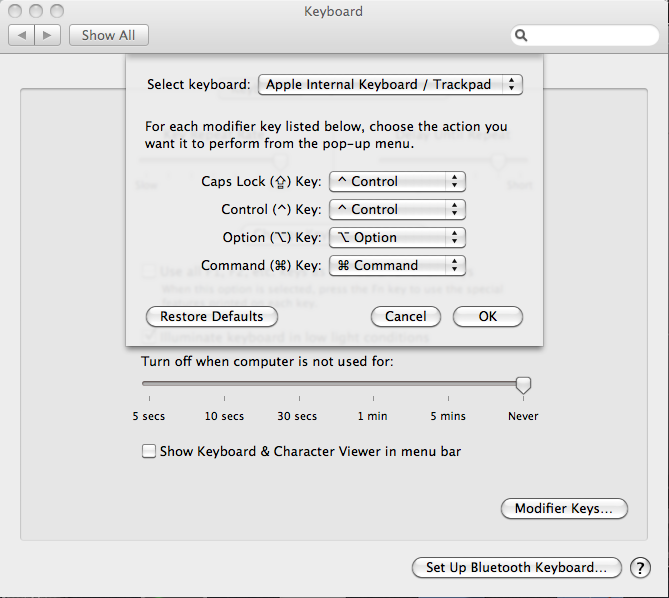Enable Show Keyboard & Character Viewer checkbox
The height and width of the screenshot is (598, 669).
148,451
